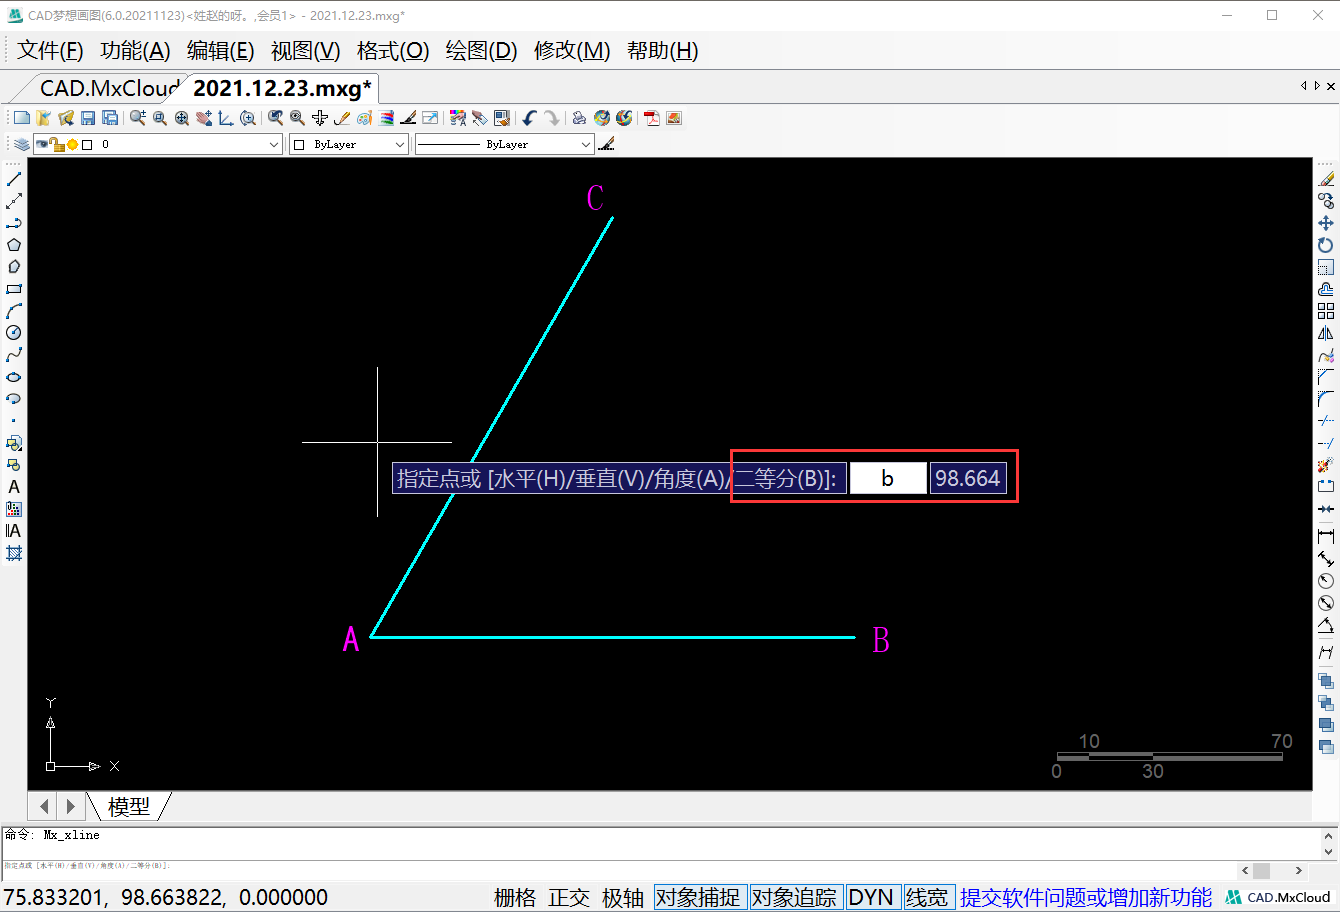Click document tabs scroll-right arrow
This screenshot has height=912, width=1340.
[1317, 86]
